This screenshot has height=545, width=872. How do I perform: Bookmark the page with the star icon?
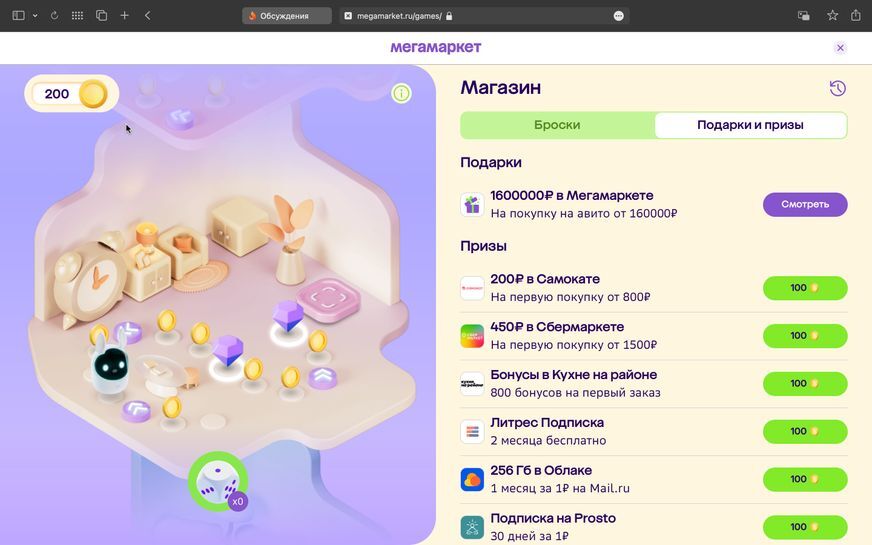click(833, 16)
